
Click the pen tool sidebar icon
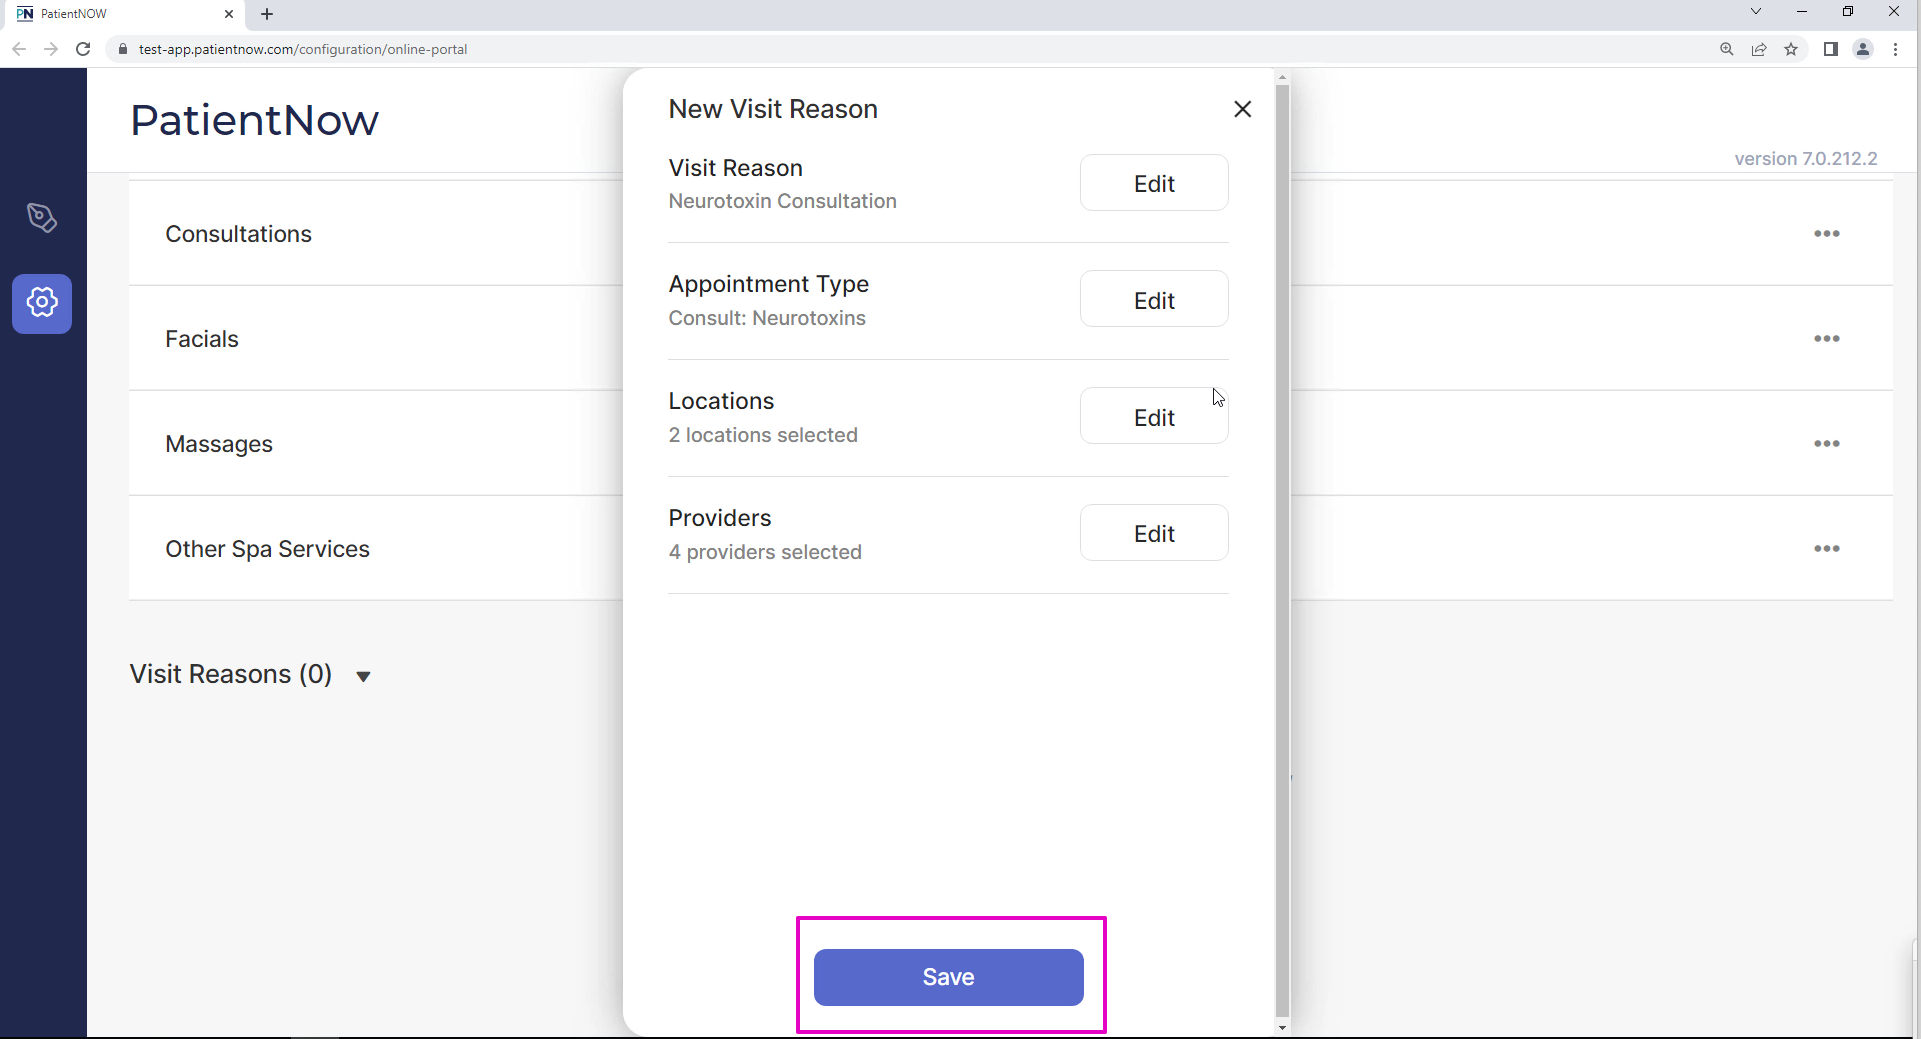(x=42, y=217)
